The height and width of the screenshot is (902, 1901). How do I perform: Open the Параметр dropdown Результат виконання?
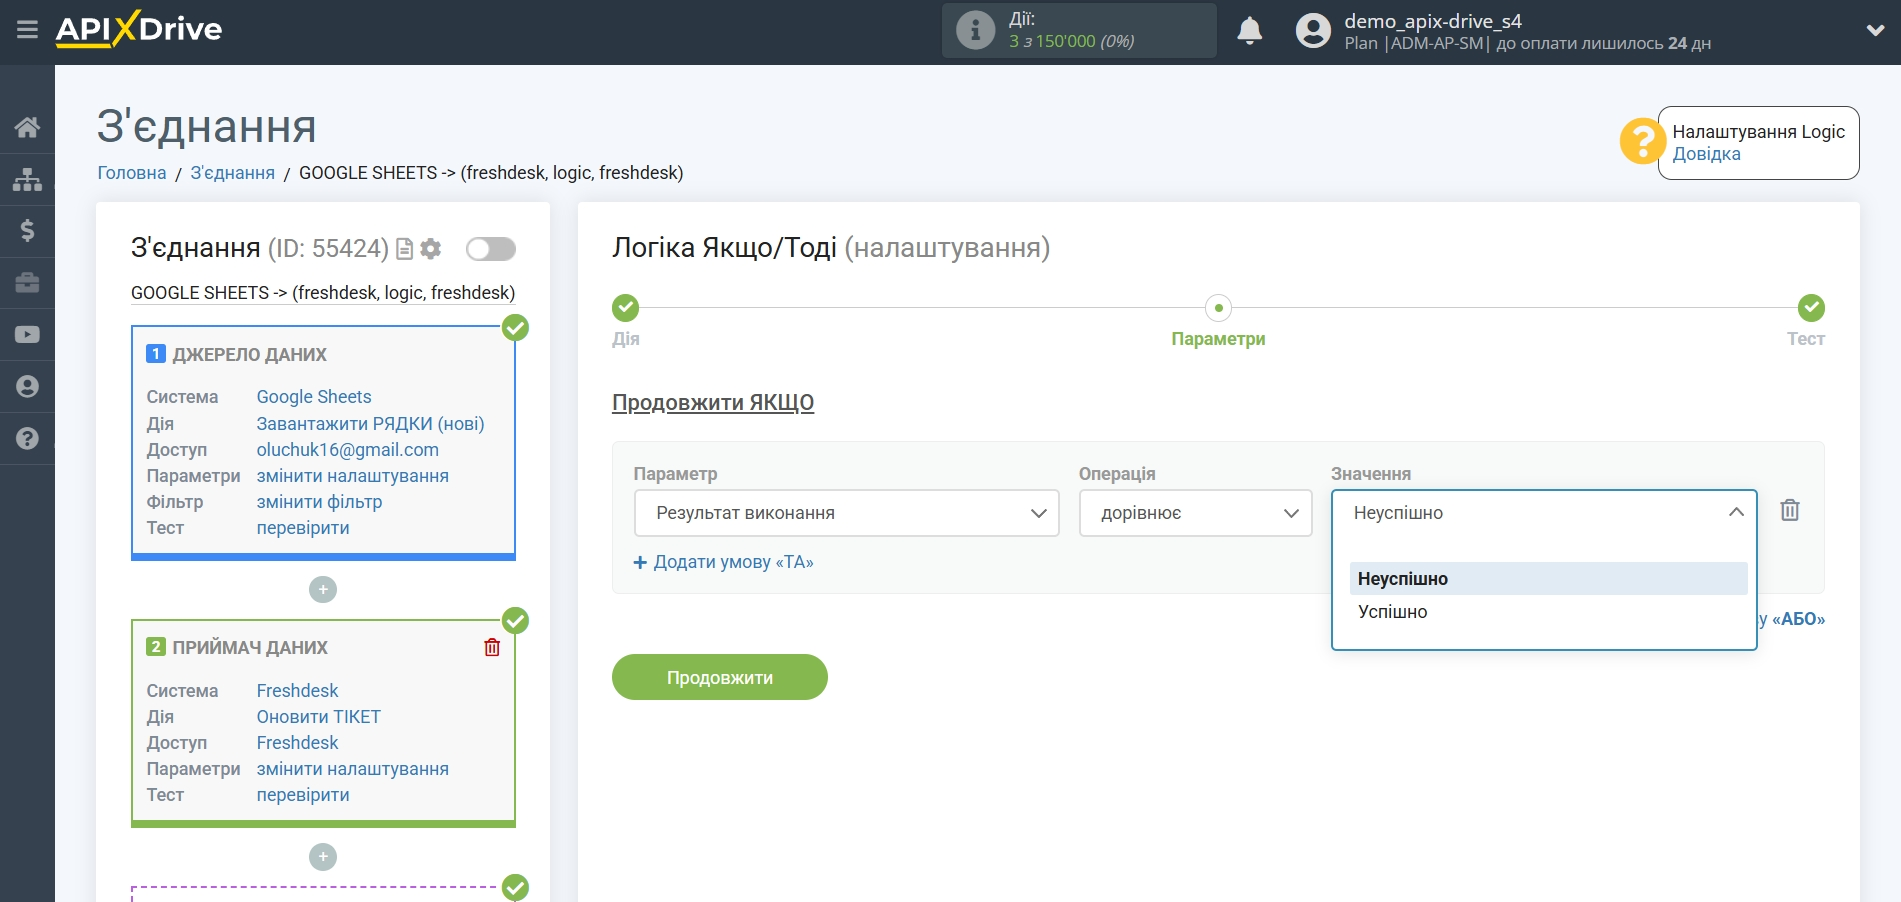846,513
